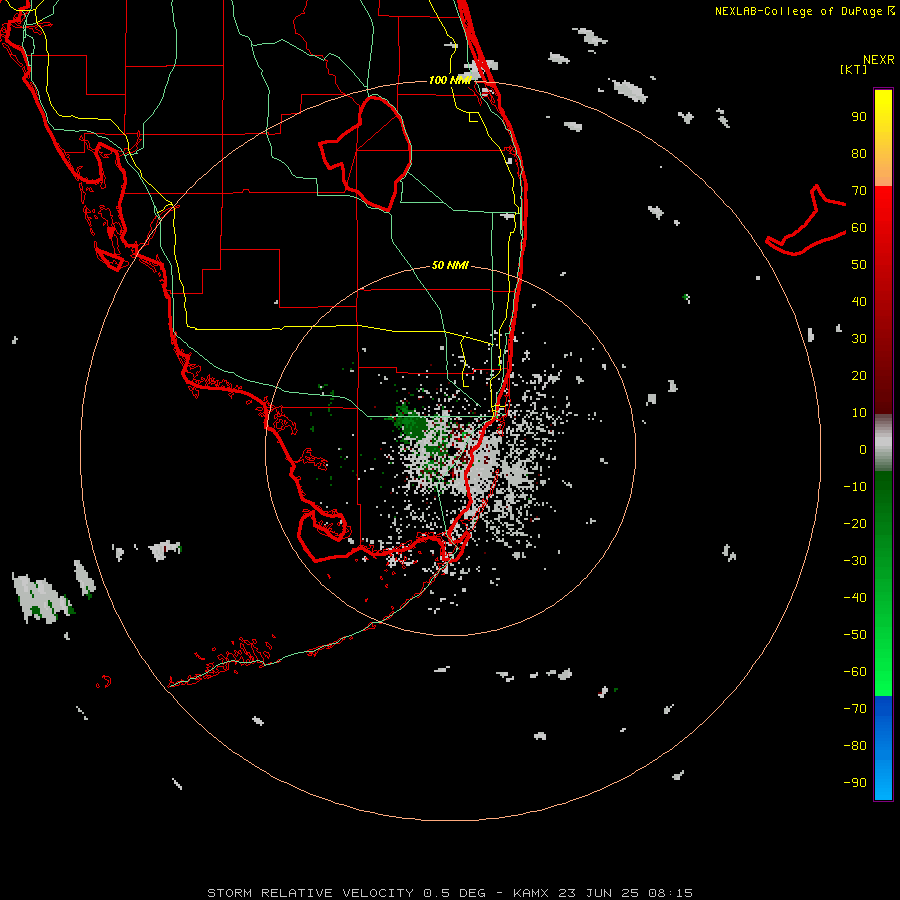Click the -80 value on velocity scale
This screenshot has height=900, width=900.
pyautogui.click(x=855, y=746)
